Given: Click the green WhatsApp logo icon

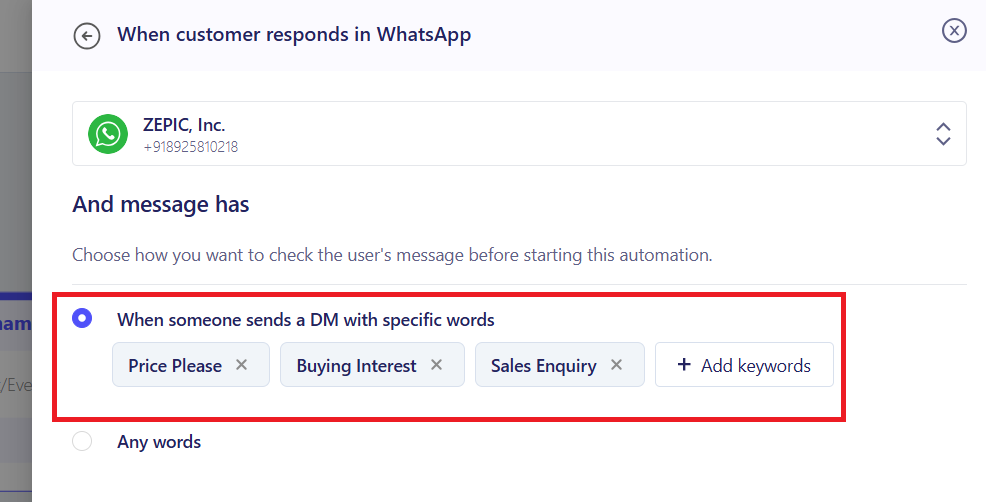Looking at the screenshot, I should click(107, 134).
